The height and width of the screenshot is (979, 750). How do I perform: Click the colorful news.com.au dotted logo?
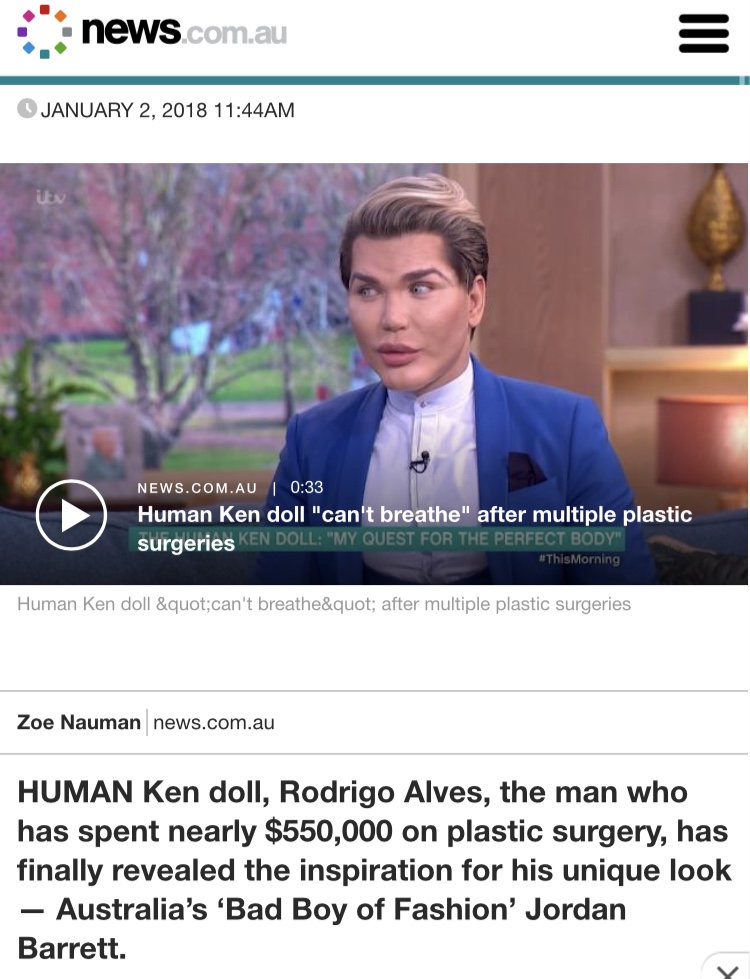tap(44, 31)
